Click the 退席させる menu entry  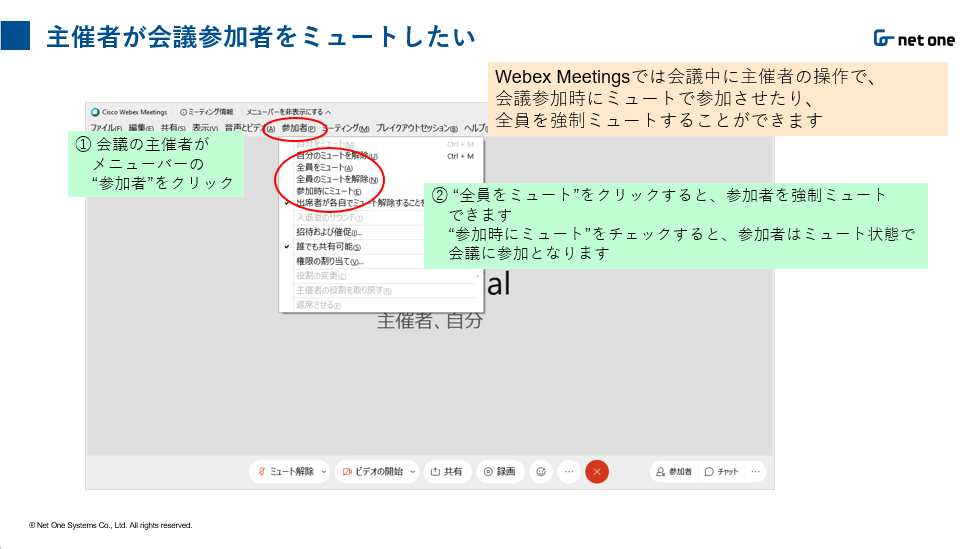click(318, 305)
